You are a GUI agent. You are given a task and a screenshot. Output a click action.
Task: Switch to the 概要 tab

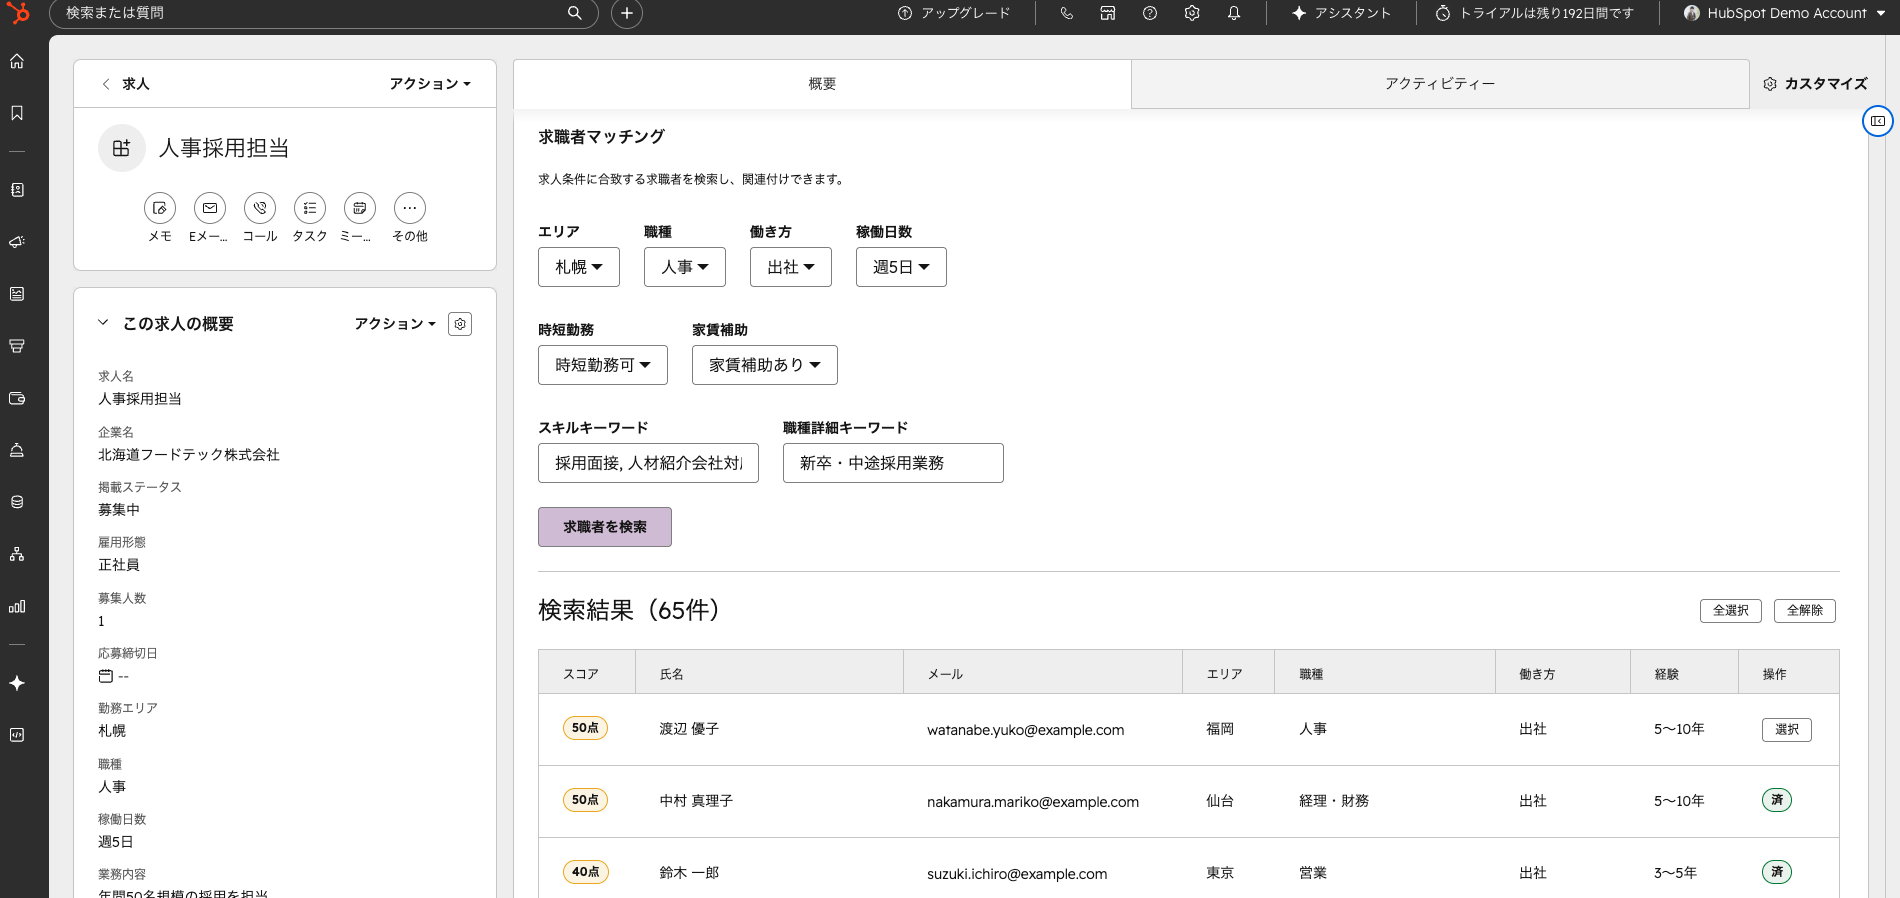pos(822,84)
